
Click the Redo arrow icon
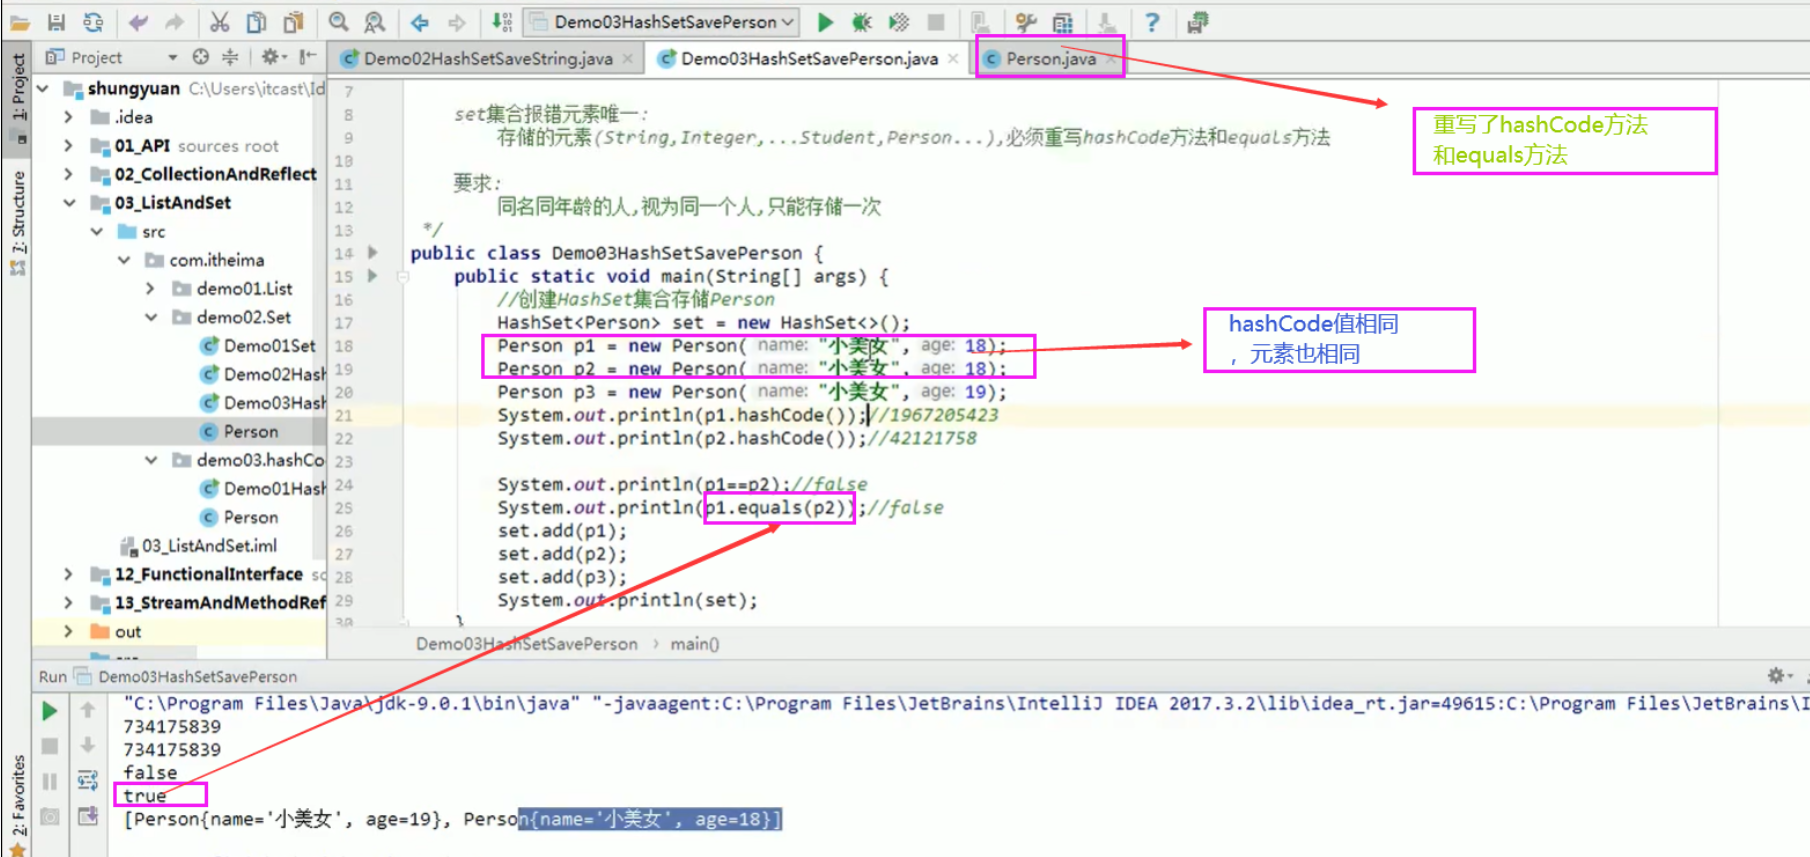(x=175, y=21)
